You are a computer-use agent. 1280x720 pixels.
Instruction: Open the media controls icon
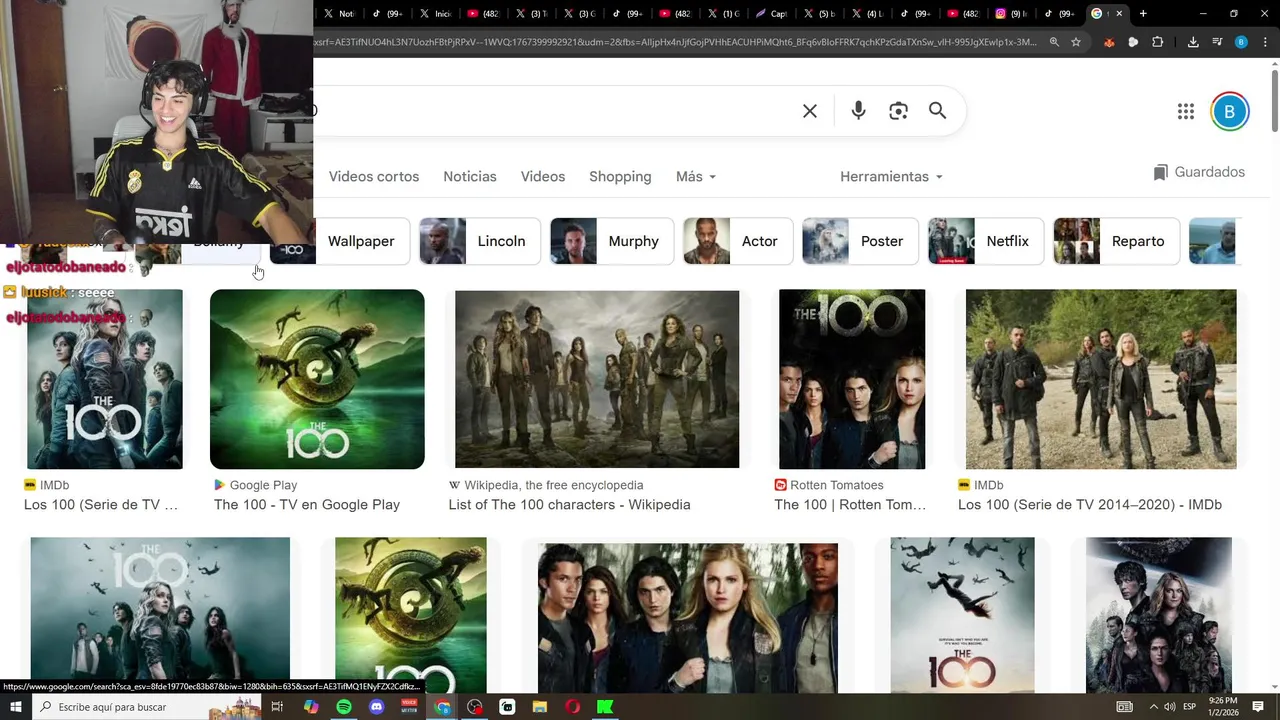coord(1217,42)
